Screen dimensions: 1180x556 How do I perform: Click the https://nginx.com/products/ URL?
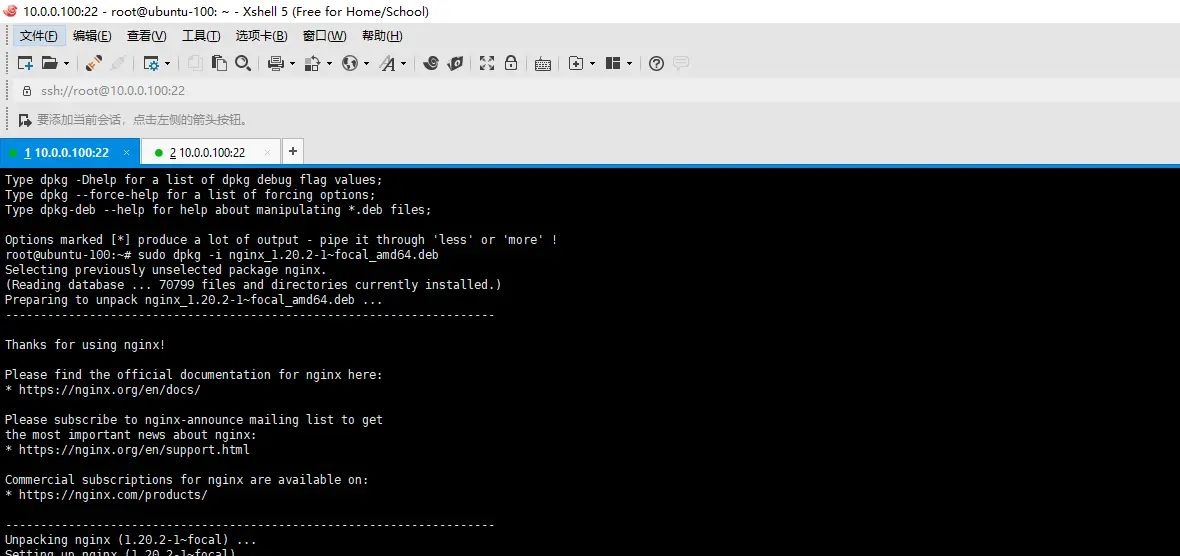click(x=113, y=495)
